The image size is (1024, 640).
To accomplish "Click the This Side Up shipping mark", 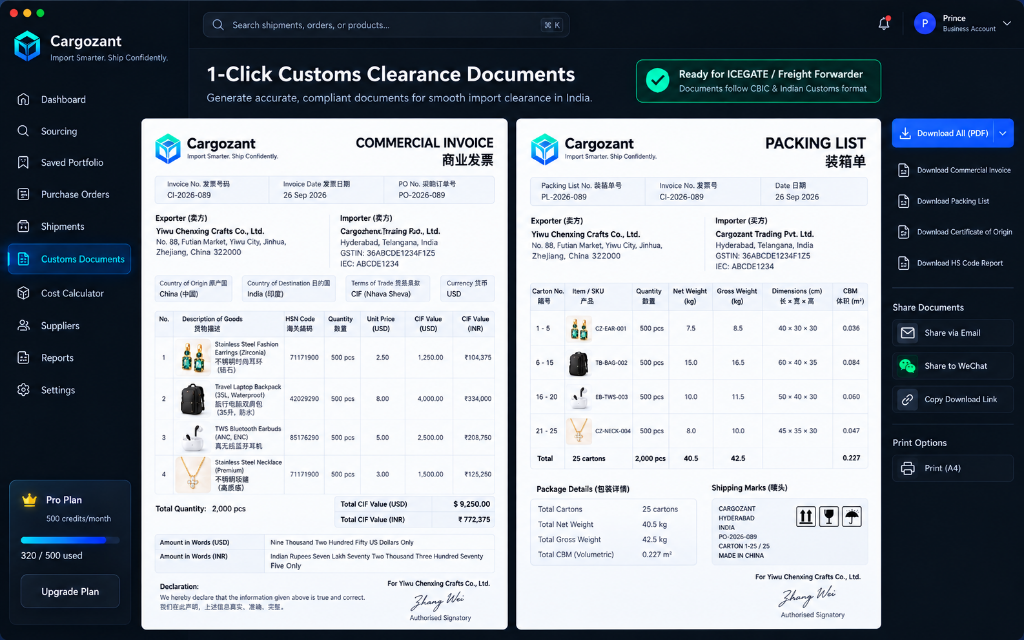I will click(806, 517).
